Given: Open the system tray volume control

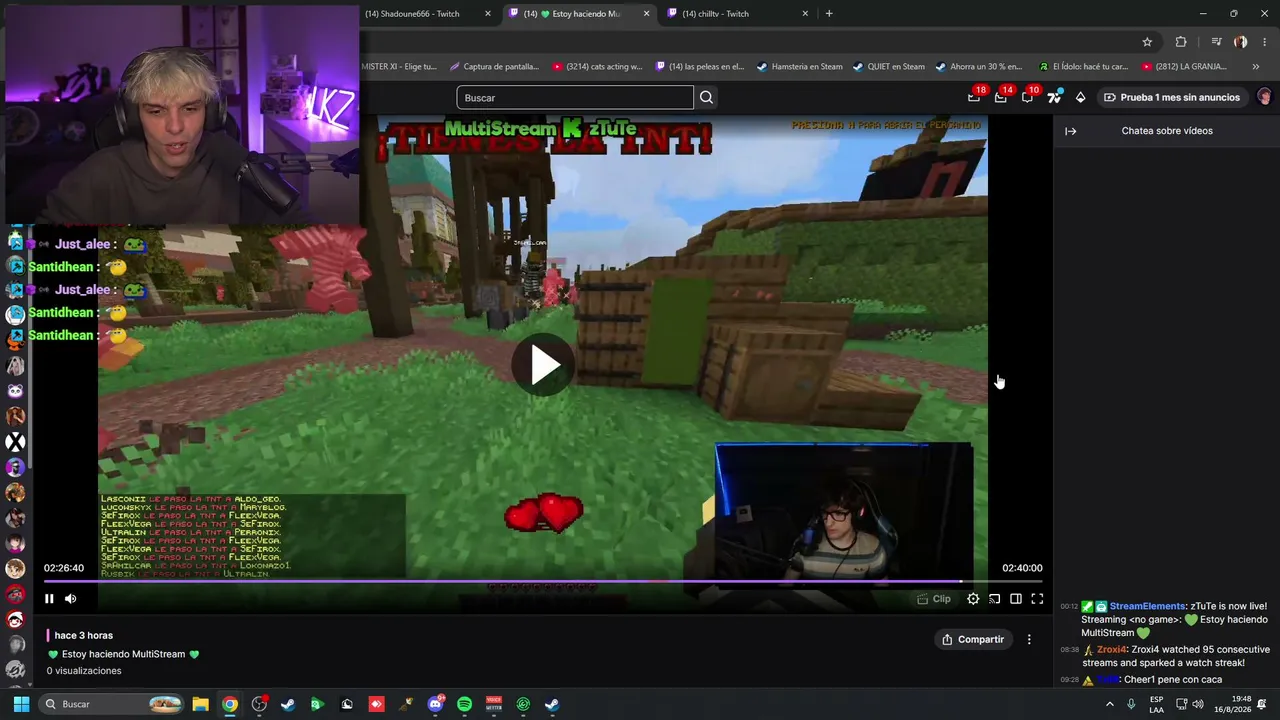Looking at the screenshot, I should click(x=1198, y=704).
